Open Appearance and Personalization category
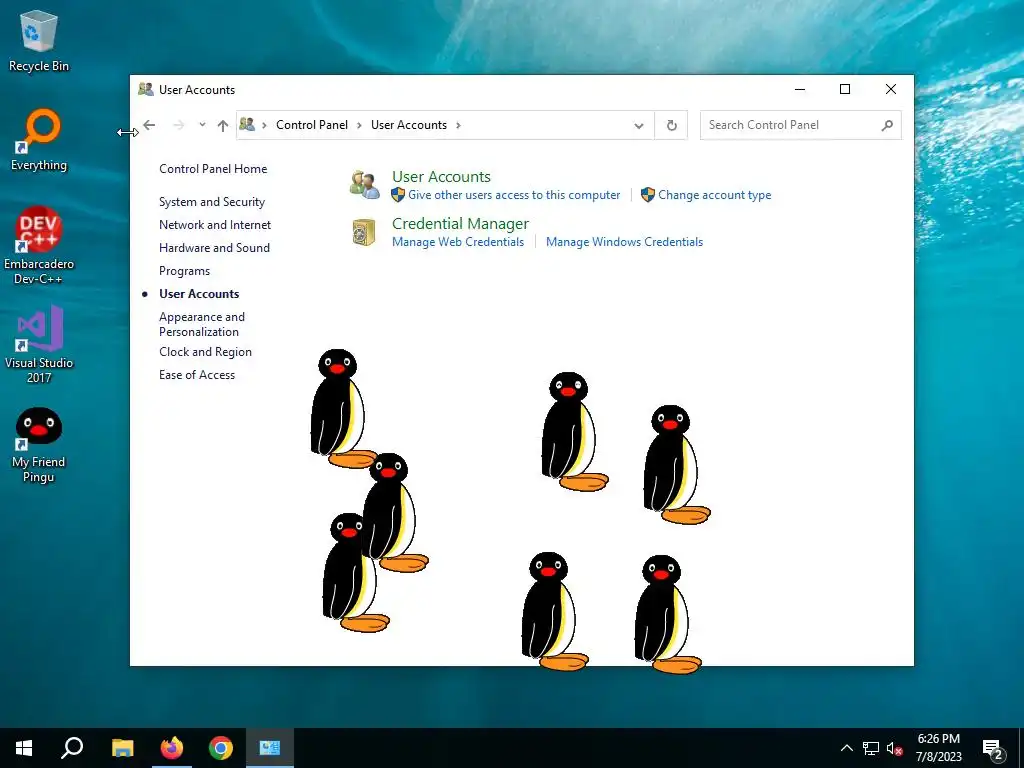Image resolution: width=1024 pixels, height=768 pixels. tap(202, 324)
